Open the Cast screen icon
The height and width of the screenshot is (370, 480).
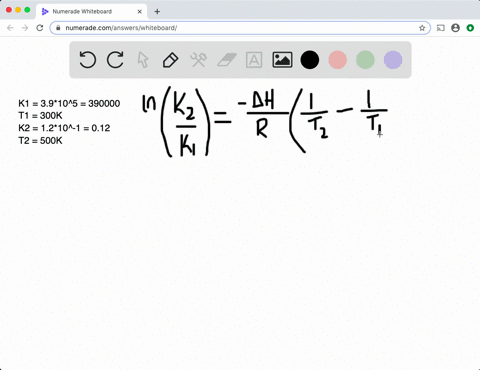pyautogui.click(x=441, y=28)
